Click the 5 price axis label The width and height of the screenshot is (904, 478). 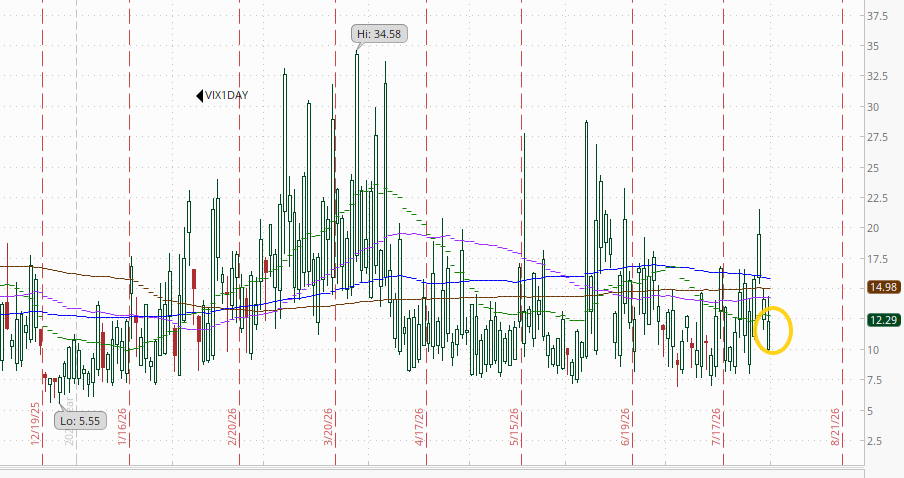point(870,411)
